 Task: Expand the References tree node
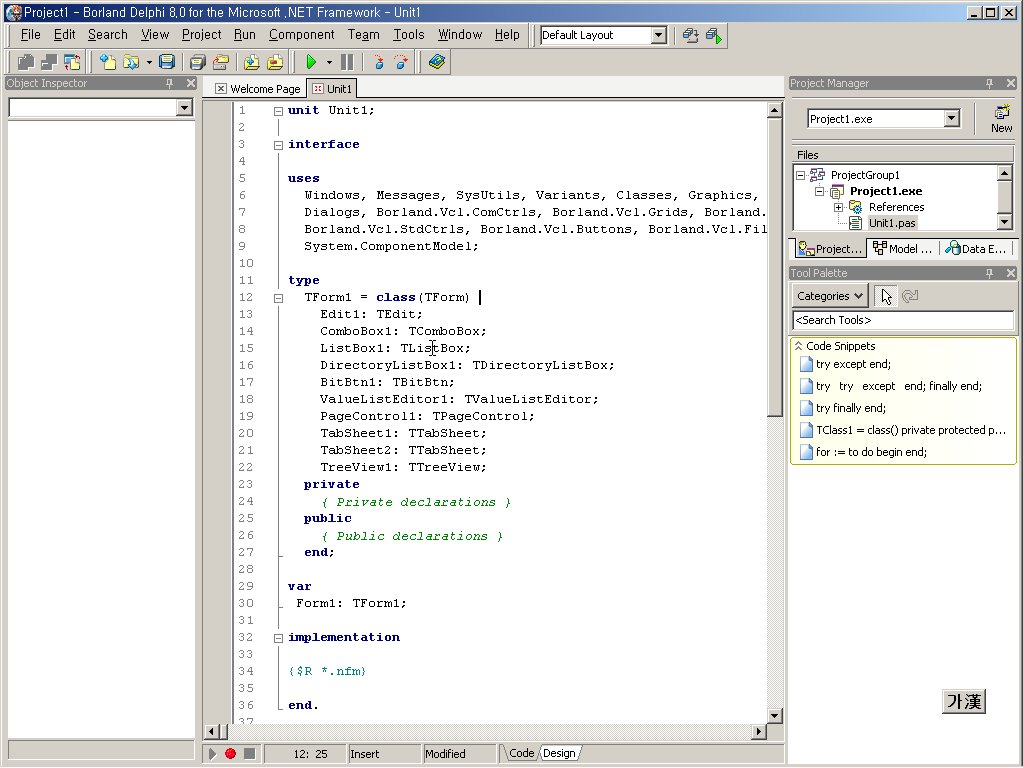(x=838, y=207)
